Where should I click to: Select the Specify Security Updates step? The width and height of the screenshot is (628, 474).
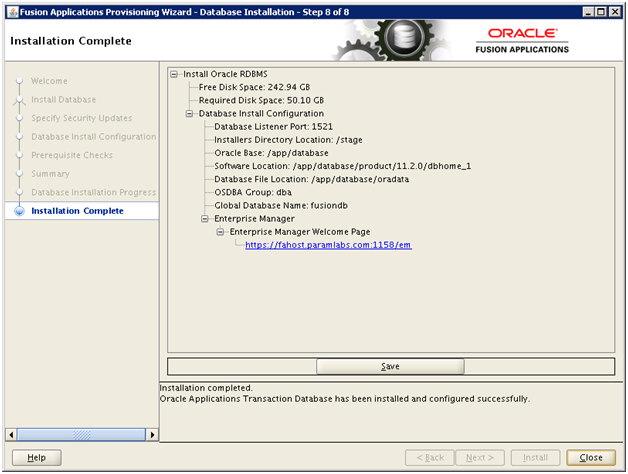coord(82,118)
